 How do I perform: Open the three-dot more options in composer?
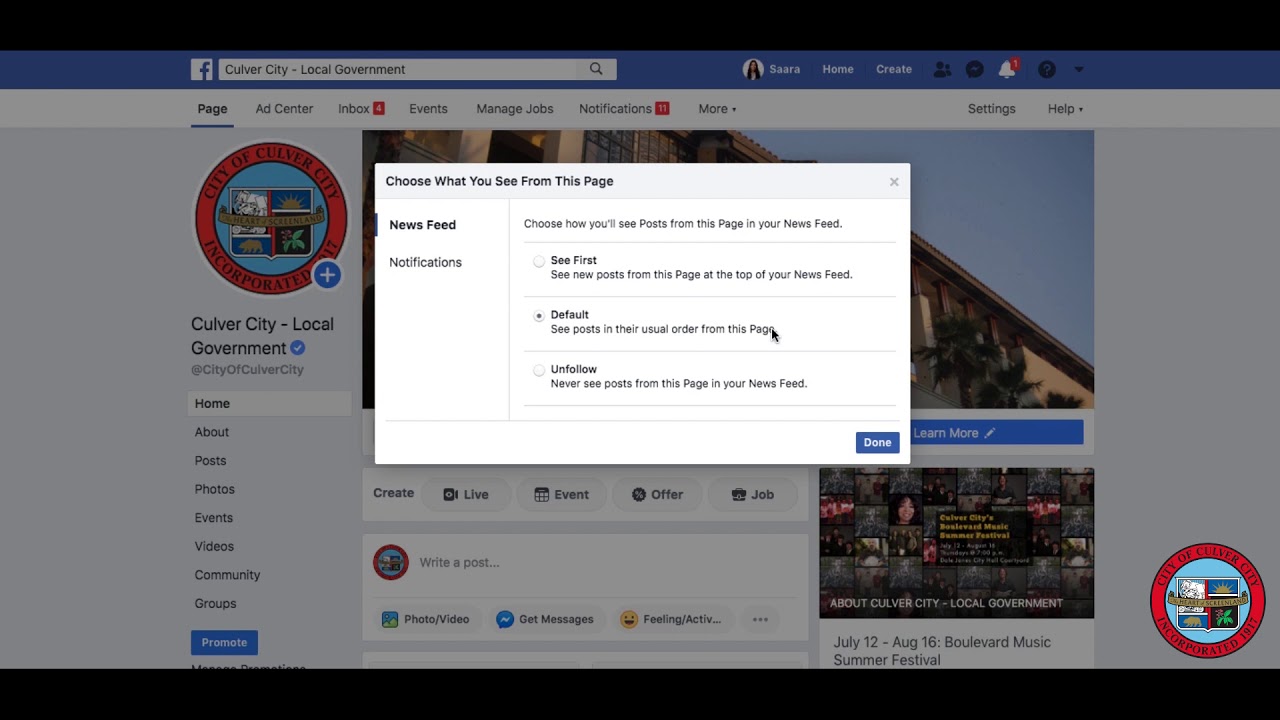[760, 619]
